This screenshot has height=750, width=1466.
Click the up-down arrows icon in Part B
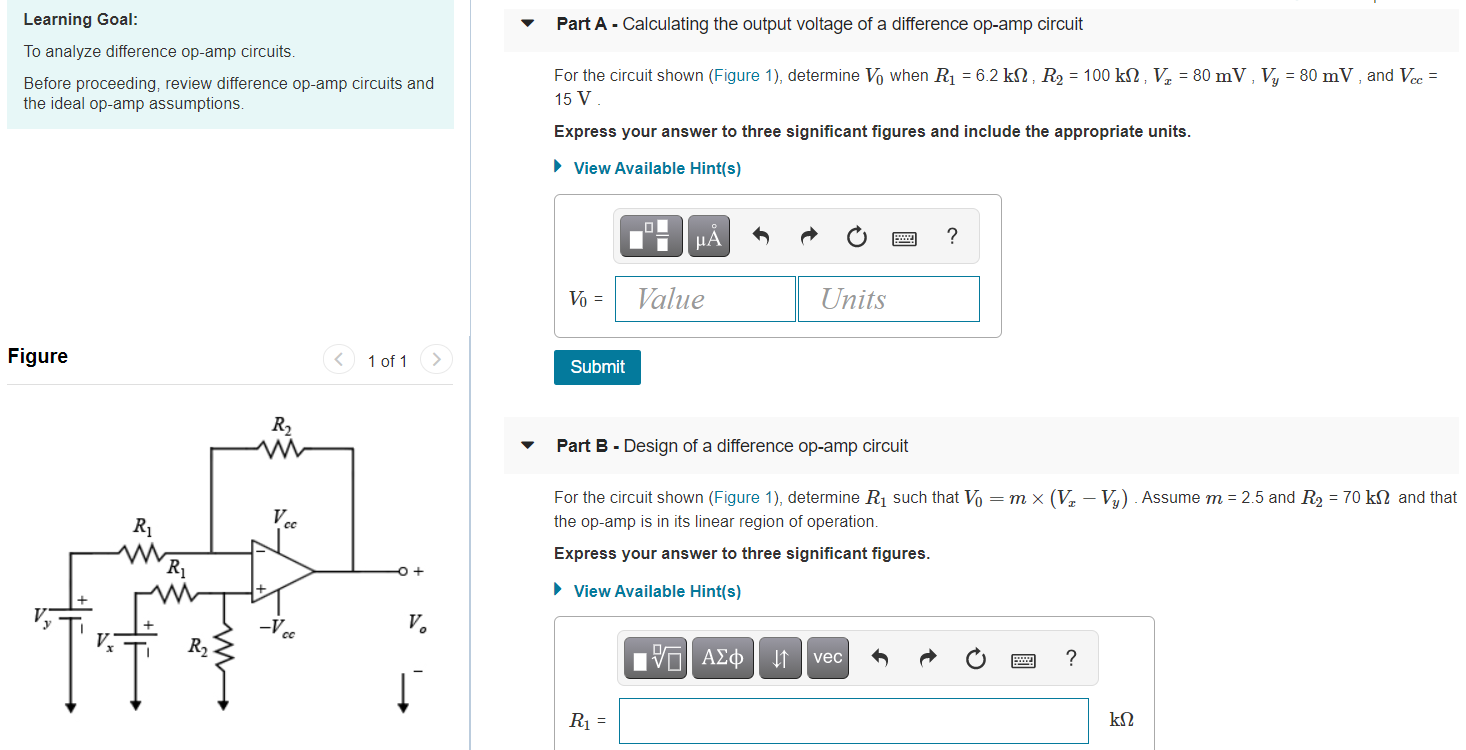[x=780, y=657]
